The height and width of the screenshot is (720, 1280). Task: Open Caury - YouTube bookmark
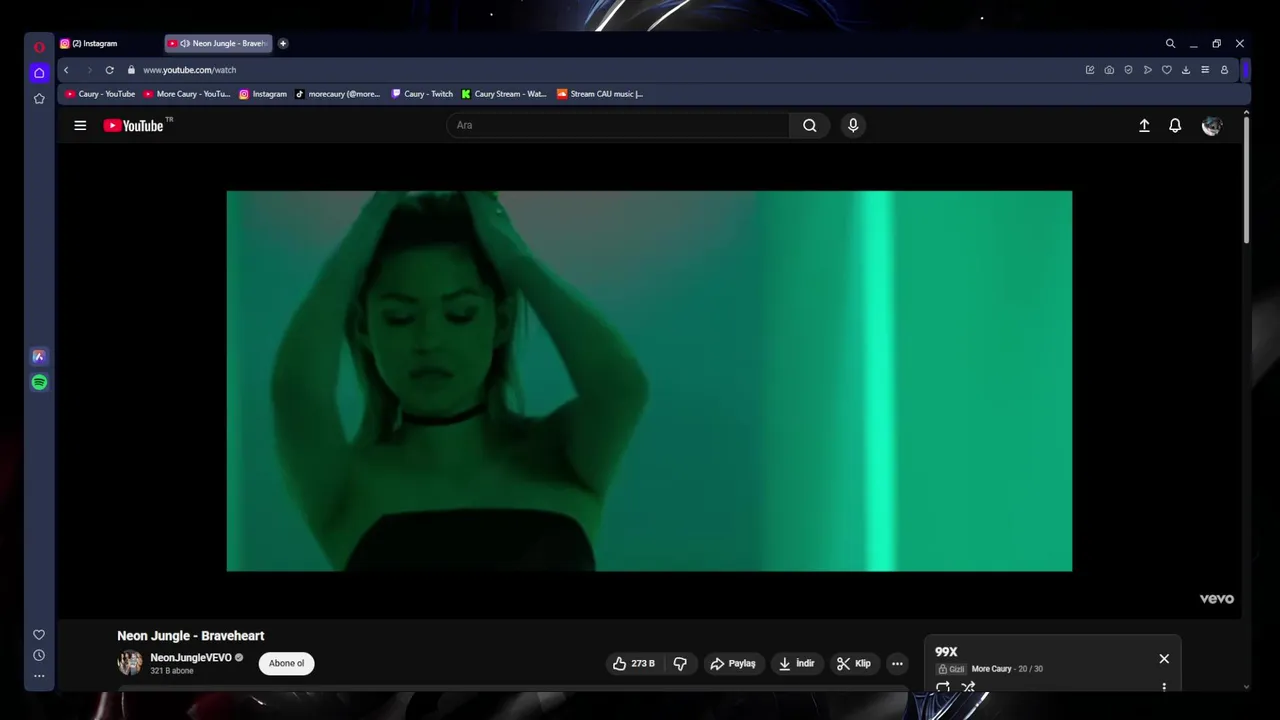(100, 94)
